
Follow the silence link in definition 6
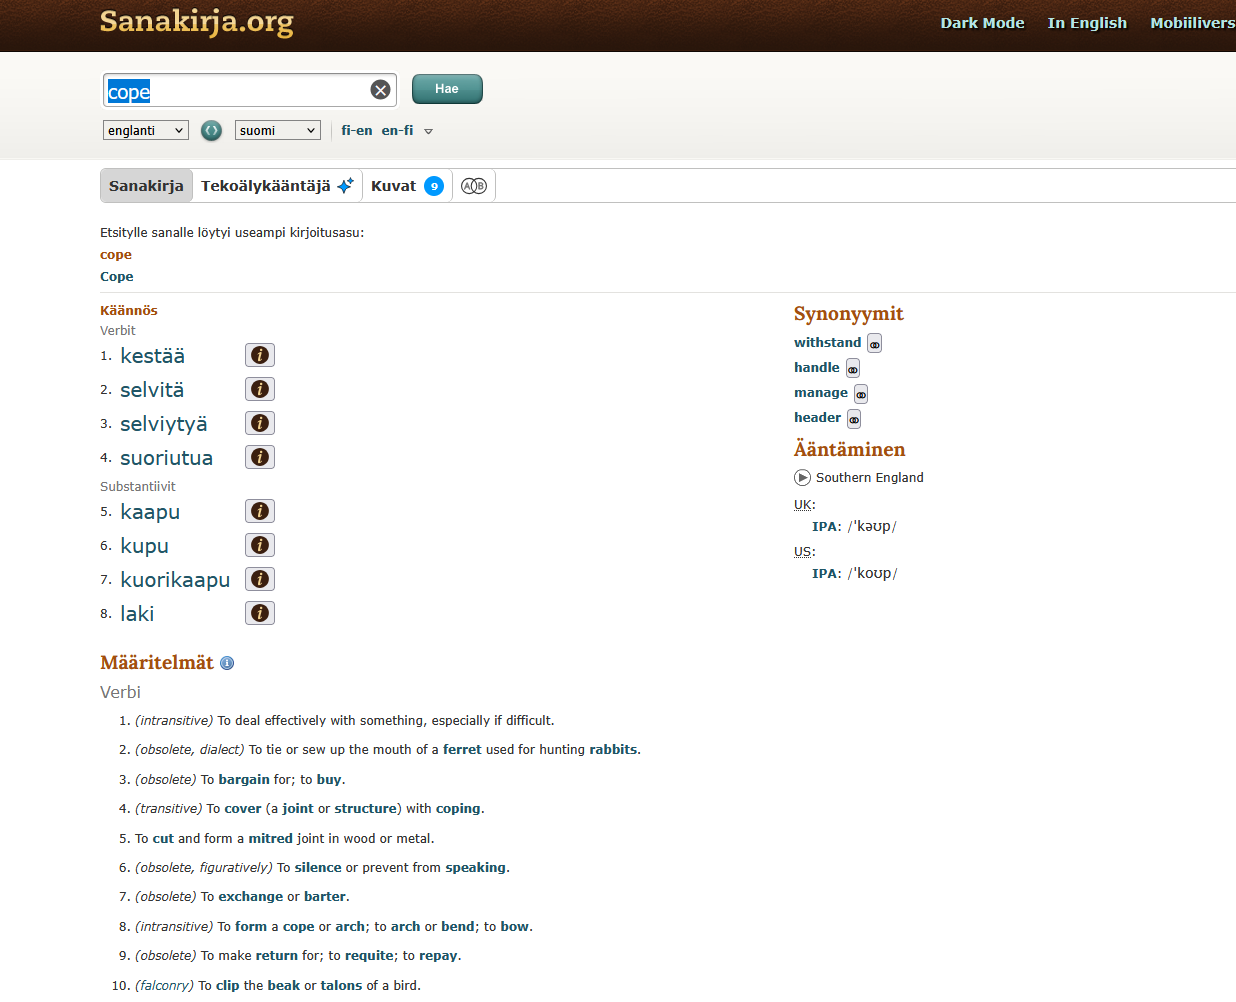click(318, 867)
